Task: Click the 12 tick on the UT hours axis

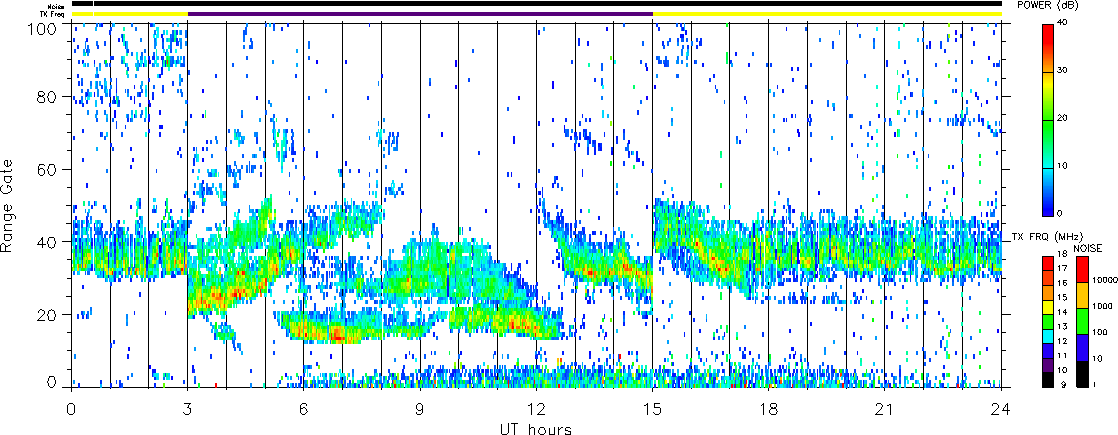Action: coord(536,409)
